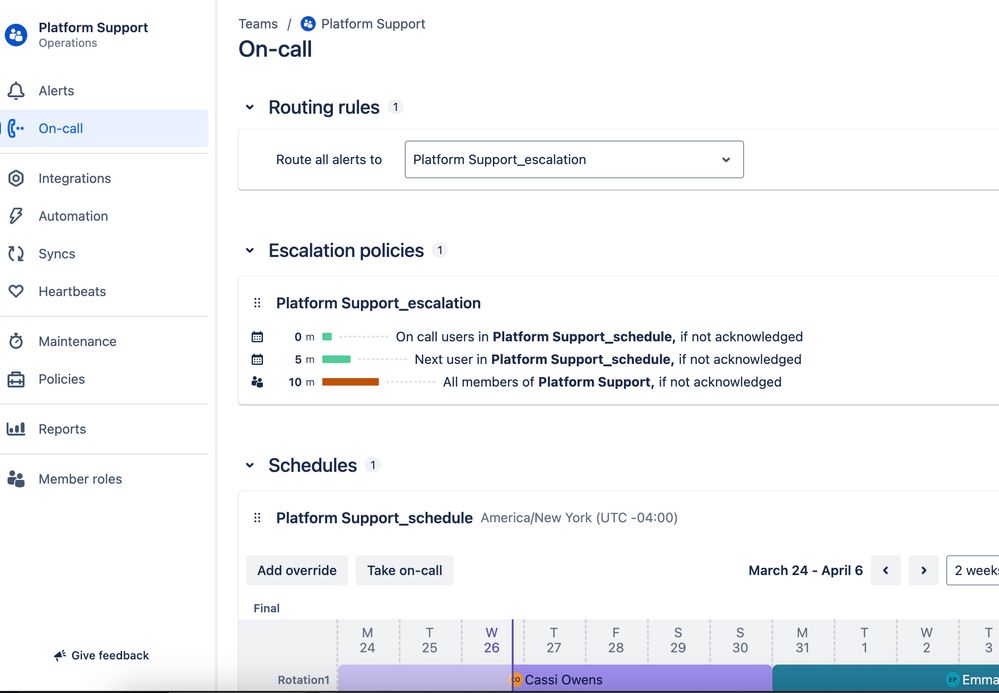Collapse the Schedules section
The image size is (999, 693).
250,465
